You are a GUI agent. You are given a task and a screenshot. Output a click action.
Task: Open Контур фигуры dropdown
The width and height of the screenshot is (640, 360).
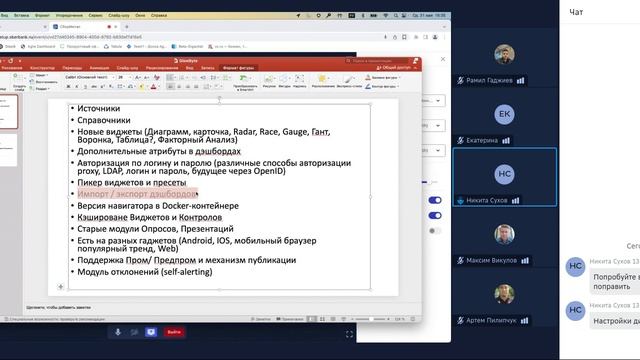tap(382, 86)
